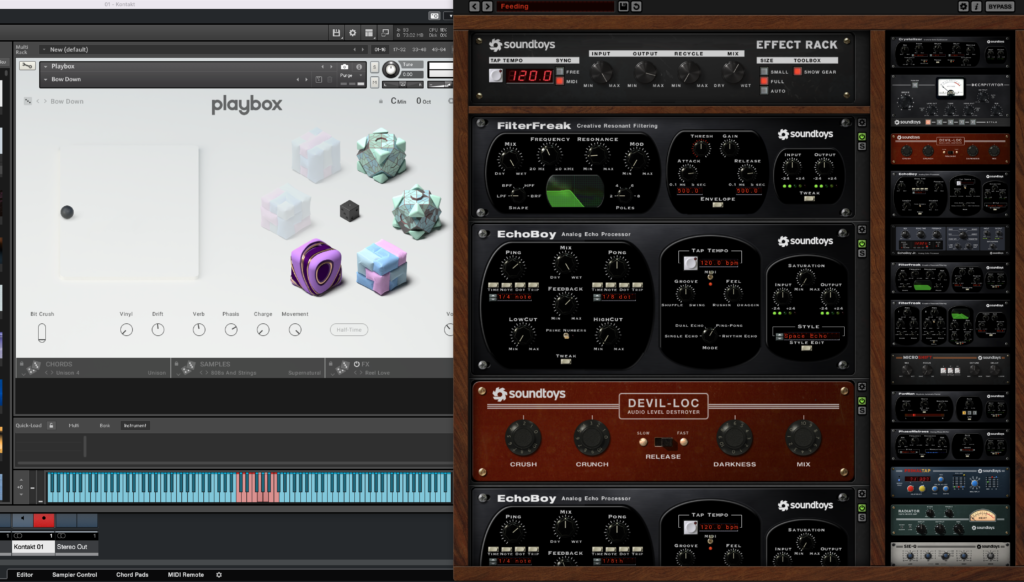This screenshot has width=1024, height=582.
Task: Click Kontakt minimize view icon
Action: point(385,33)
